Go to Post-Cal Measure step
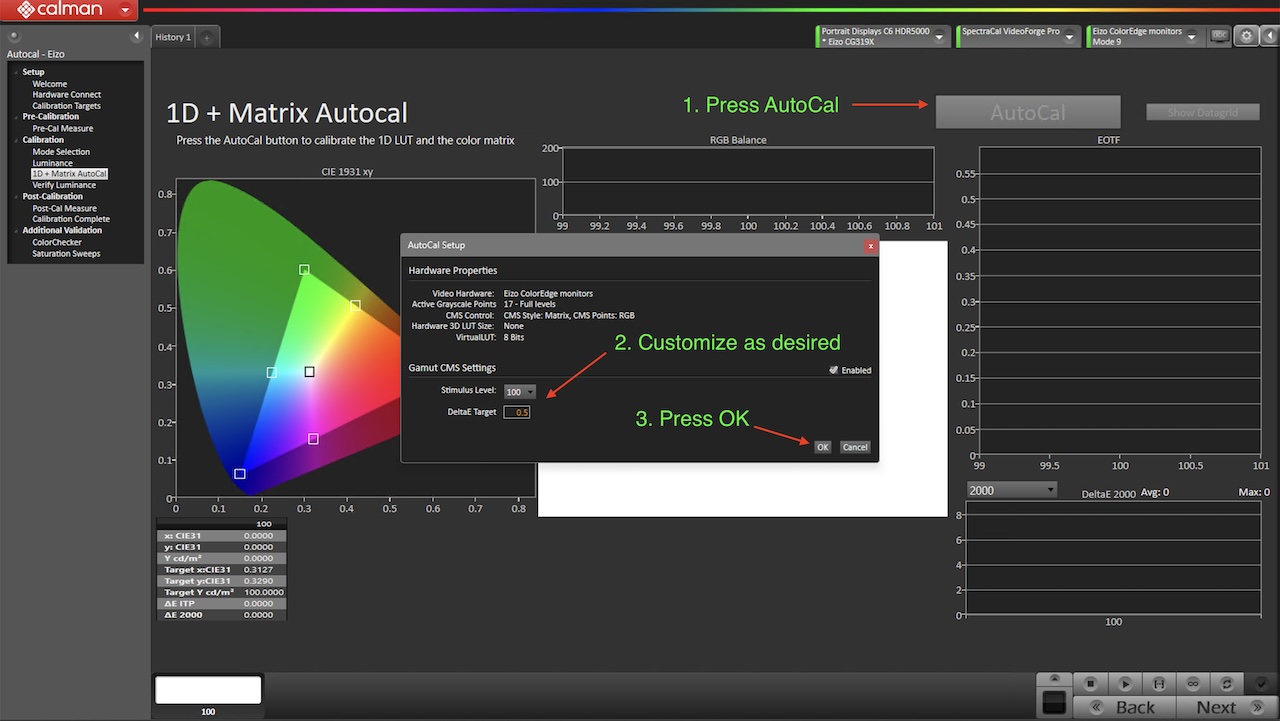This screenshot has height=721, width=1280. 64,208
